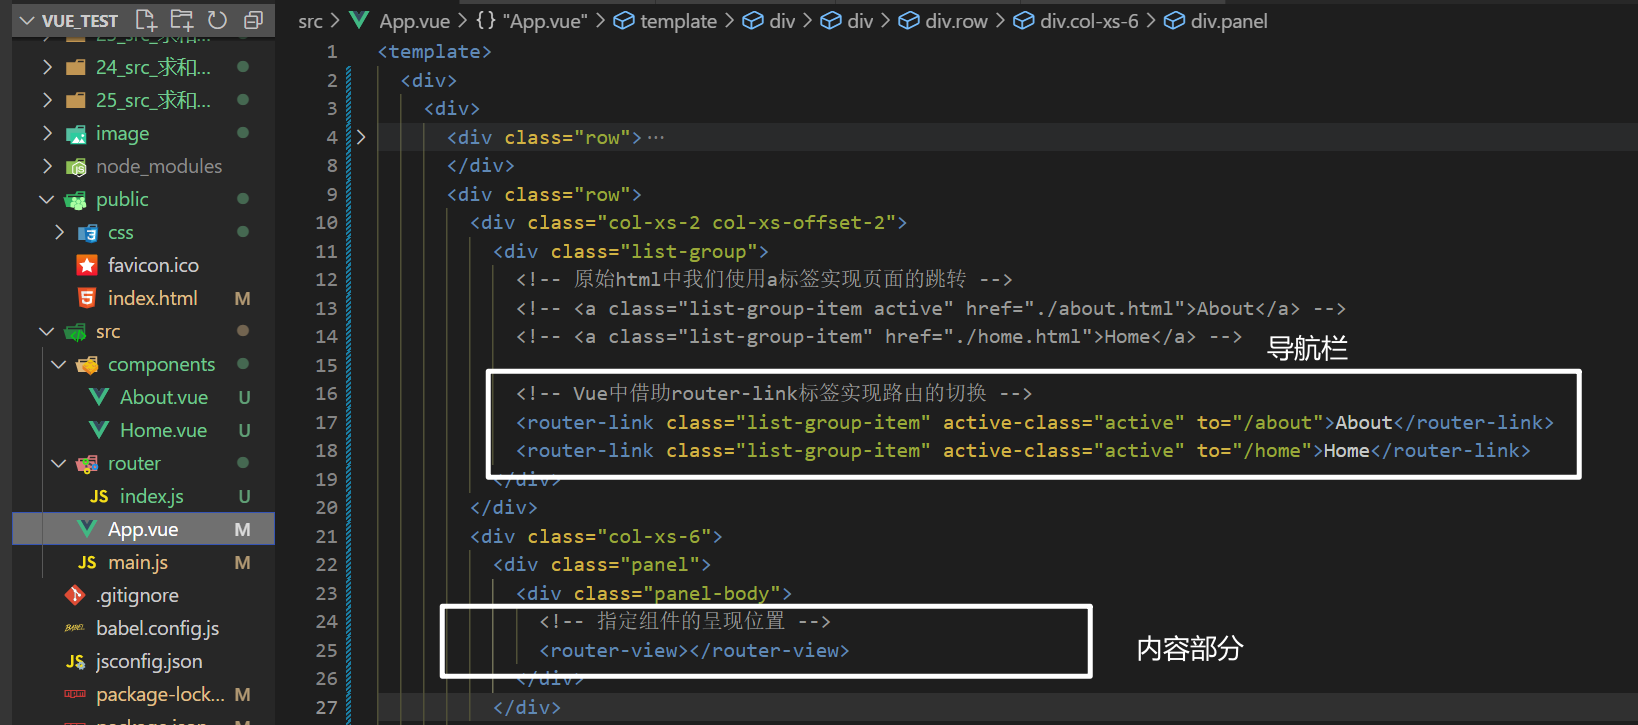Click the JS icon beside router index.js
This screenshot has width=1638, height=725.
coord(99,496)
